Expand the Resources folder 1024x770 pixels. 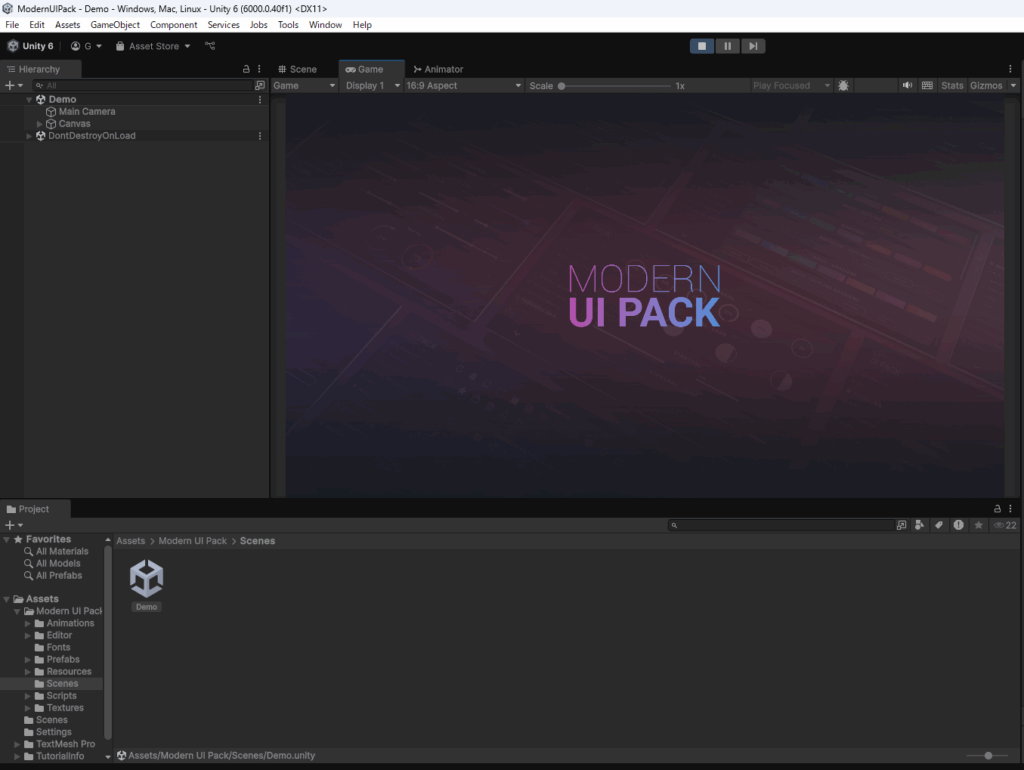tap(27, 672)
